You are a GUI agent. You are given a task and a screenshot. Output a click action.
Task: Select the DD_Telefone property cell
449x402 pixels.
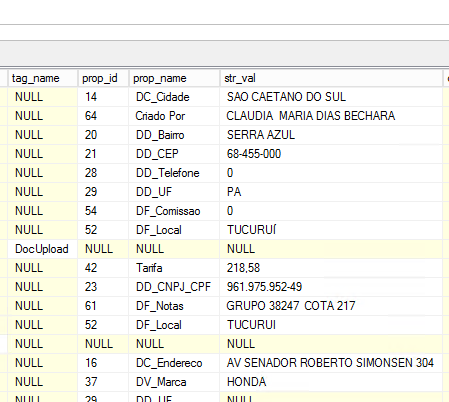coord(174,173)
